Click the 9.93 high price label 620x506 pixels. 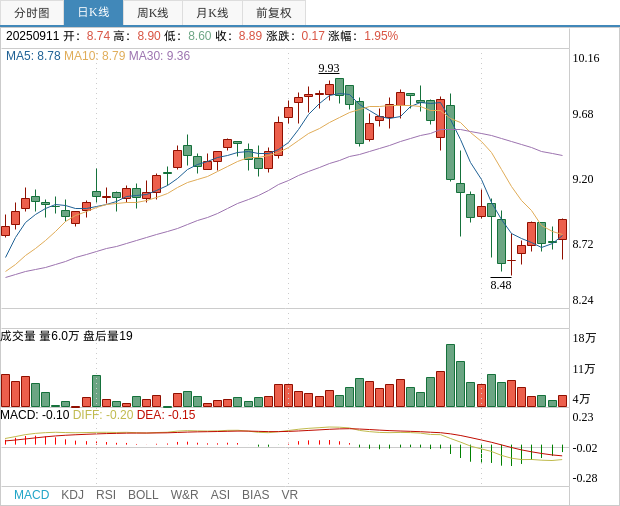point(329,68)
